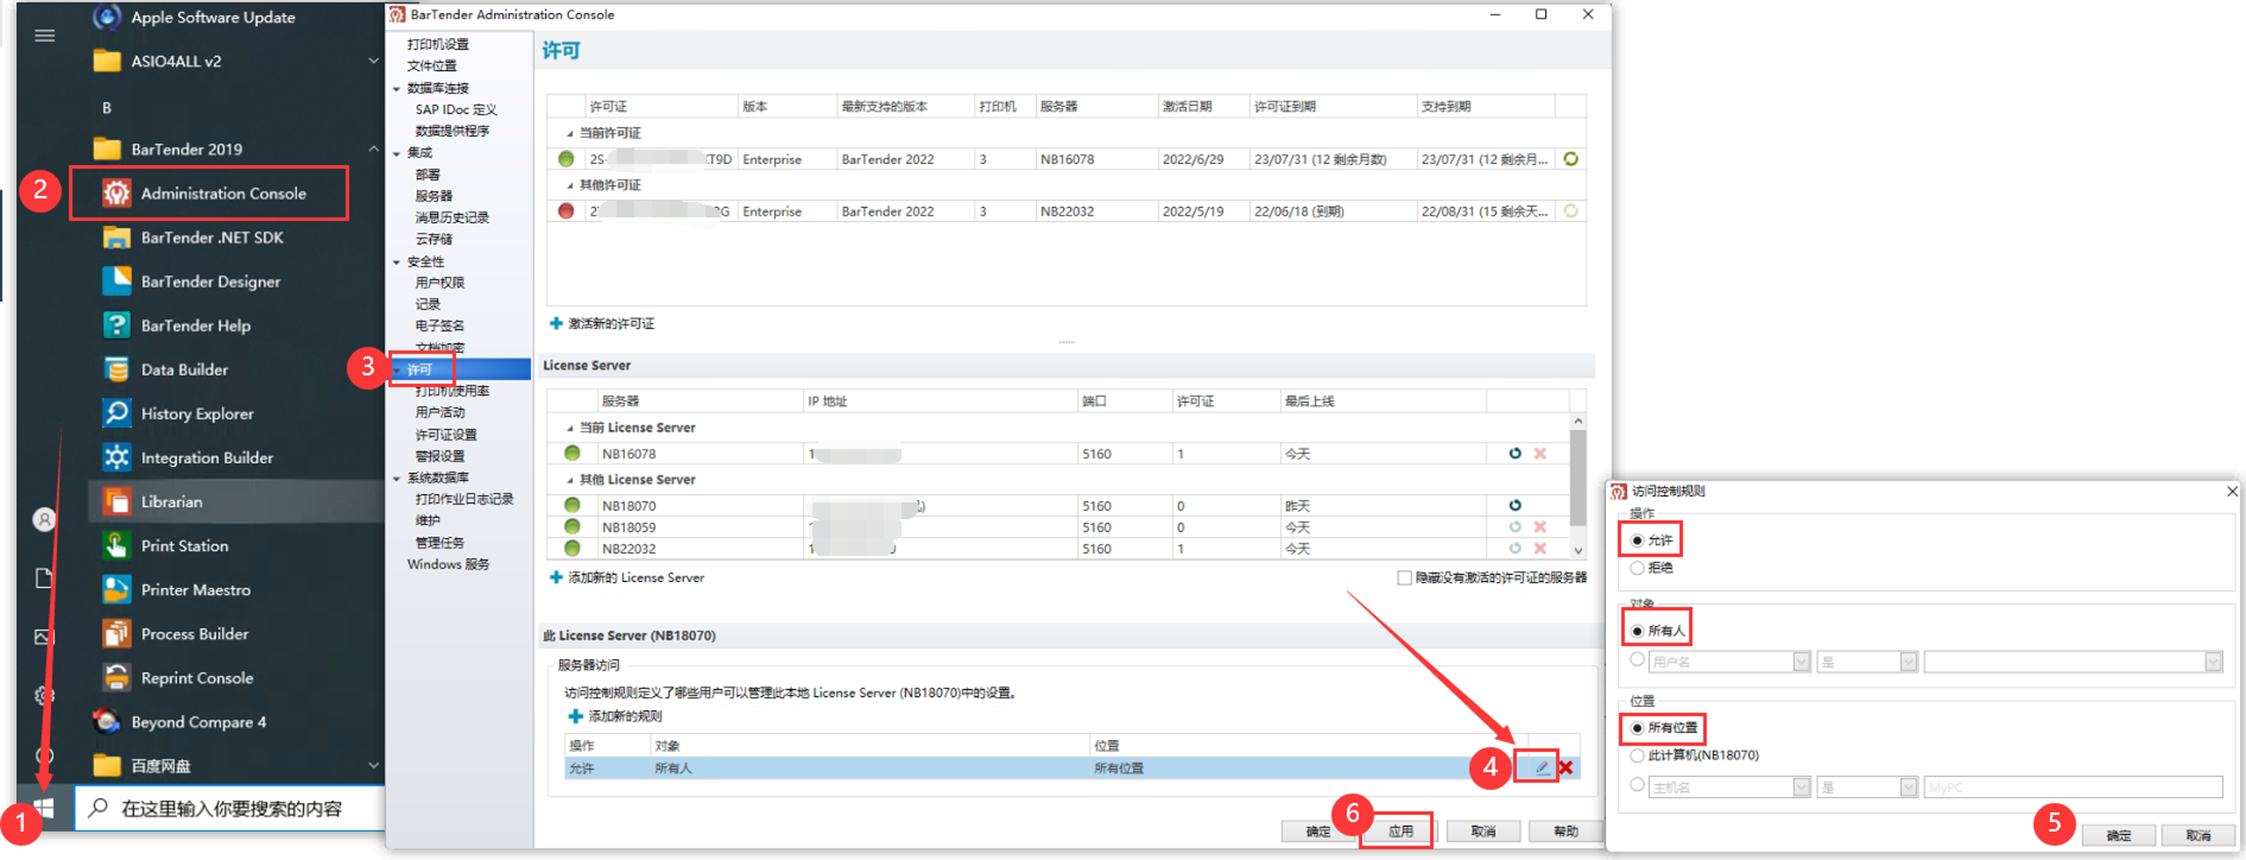Click the pencil edit rule icon
The width and height of the screenshot is (2246, 860).
point(1541,768)
